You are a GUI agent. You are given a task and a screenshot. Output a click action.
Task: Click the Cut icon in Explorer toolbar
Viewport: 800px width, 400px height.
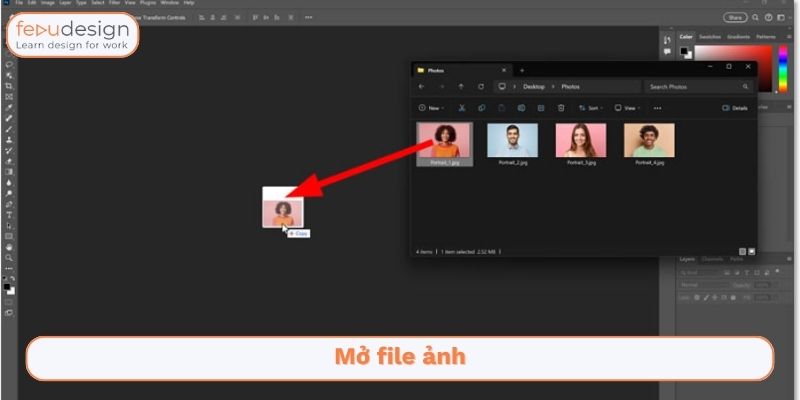(462, 108)
